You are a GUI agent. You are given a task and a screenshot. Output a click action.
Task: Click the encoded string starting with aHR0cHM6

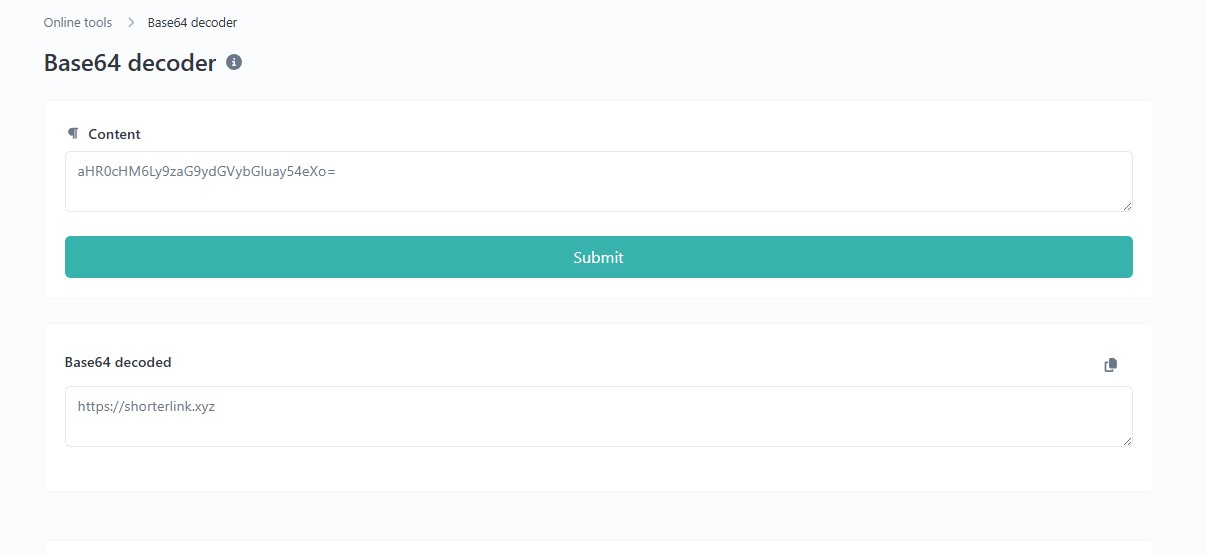tap(206, 171)
